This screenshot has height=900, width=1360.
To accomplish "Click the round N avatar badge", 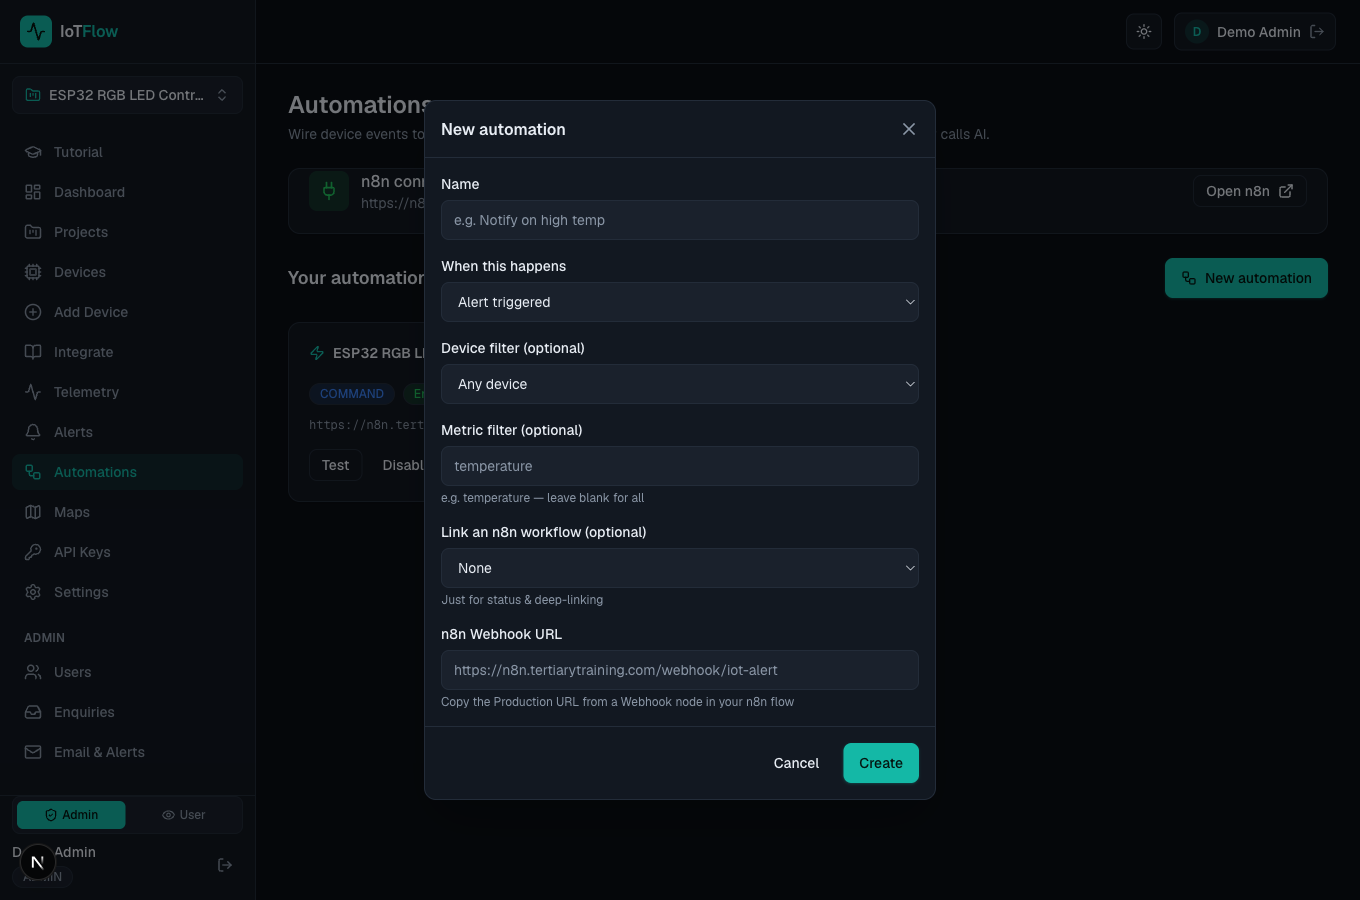I will [38, 862].
